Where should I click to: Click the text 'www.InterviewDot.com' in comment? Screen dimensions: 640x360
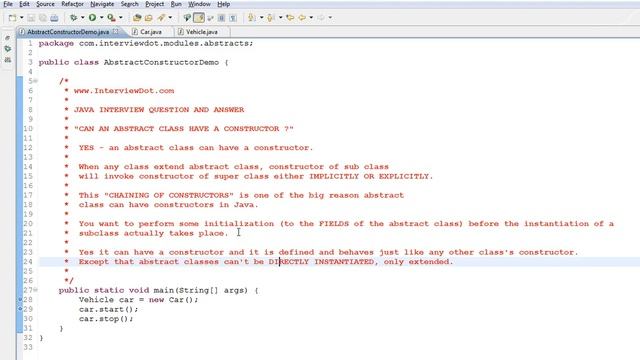(x=124, y=91)
